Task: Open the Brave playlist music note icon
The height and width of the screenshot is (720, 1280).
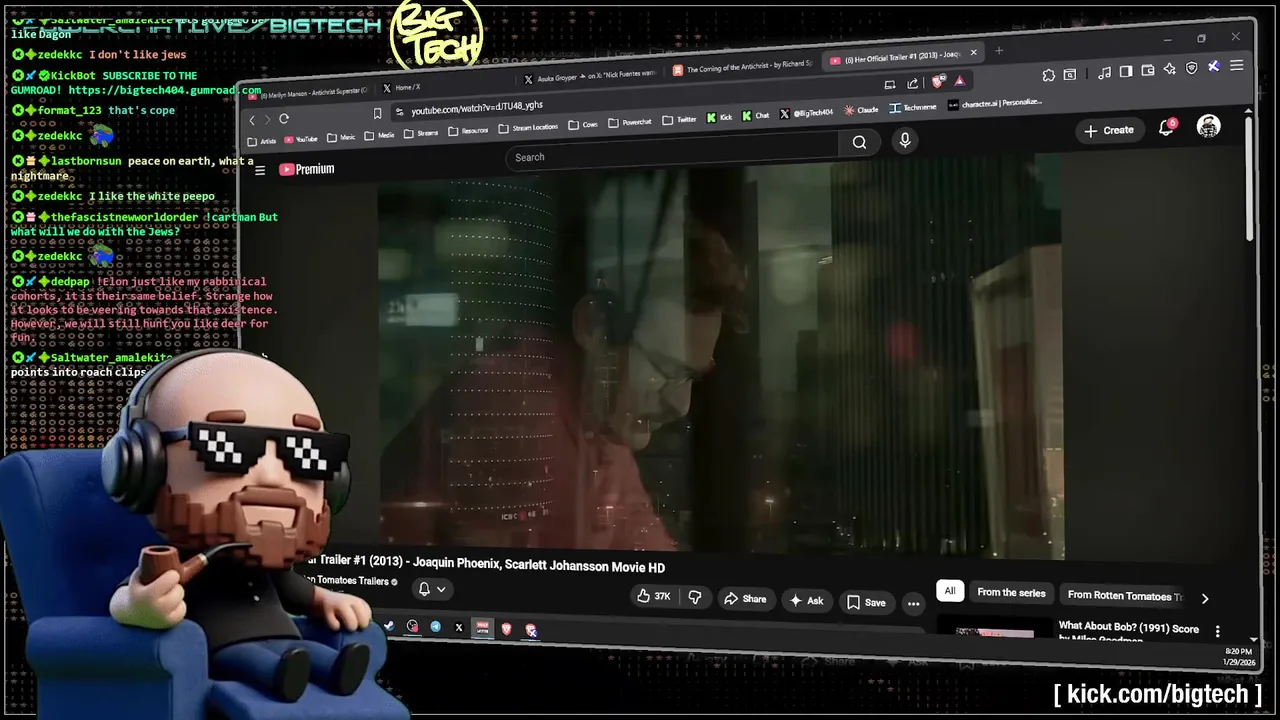Action: 1104,72
